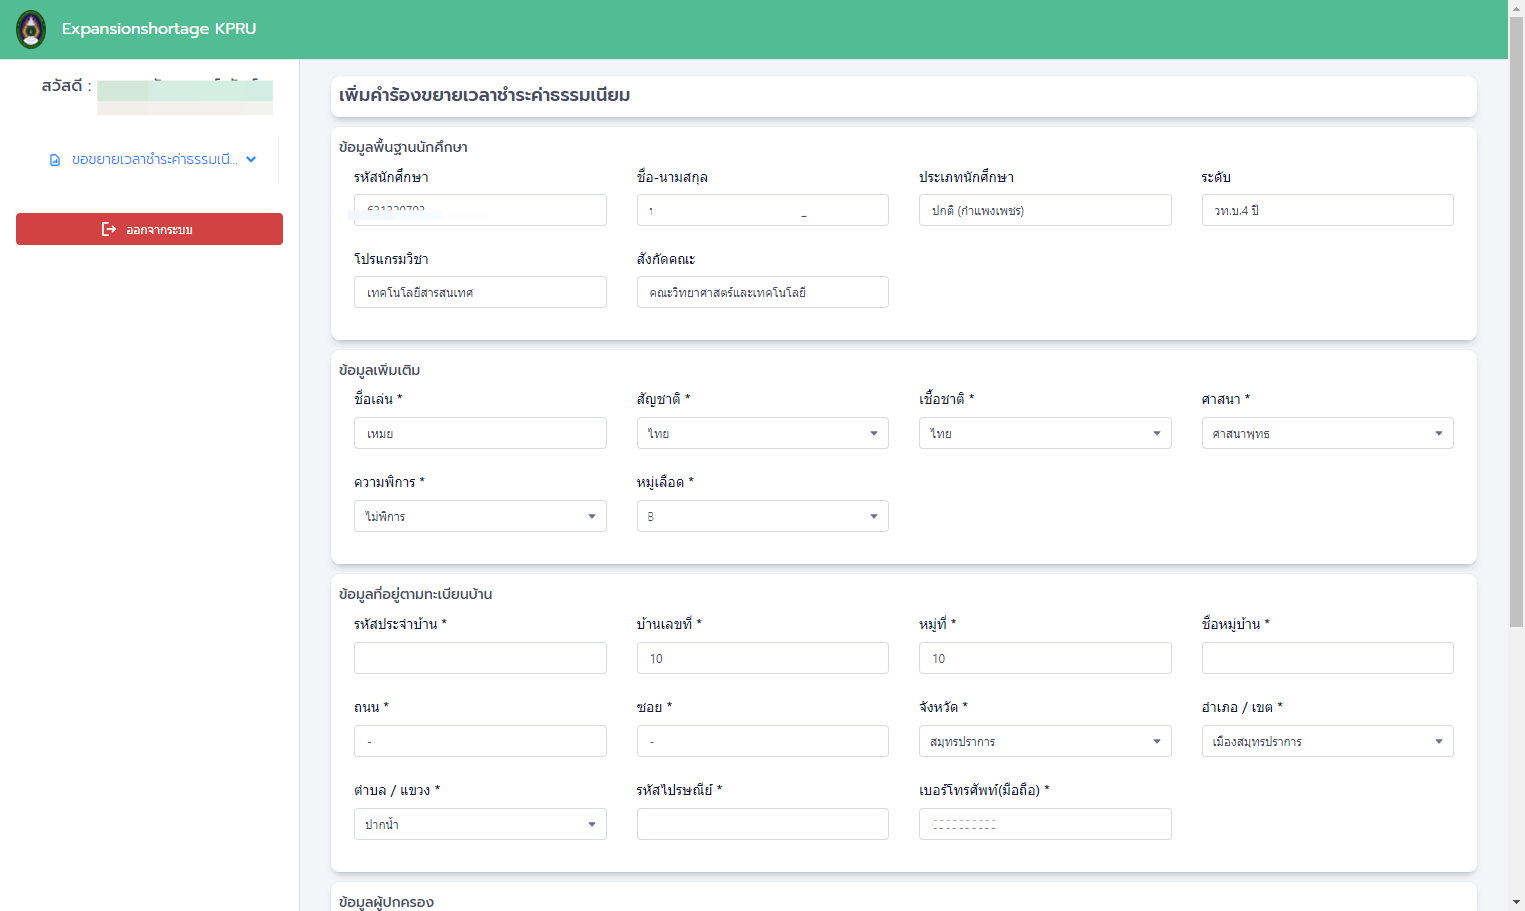Click the scrollbar down arrow

click(1516, 902)
